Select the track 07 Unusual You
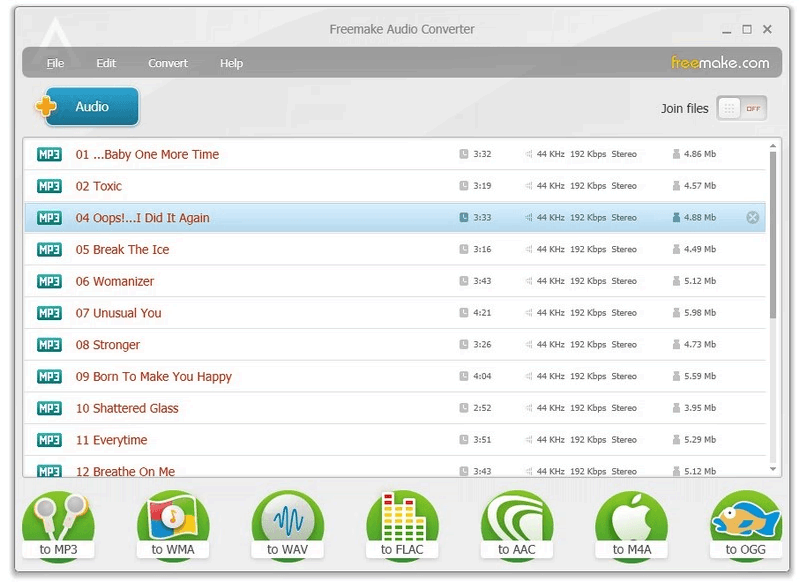The width and height of the screenshot is (800, 582). (395, 313)
